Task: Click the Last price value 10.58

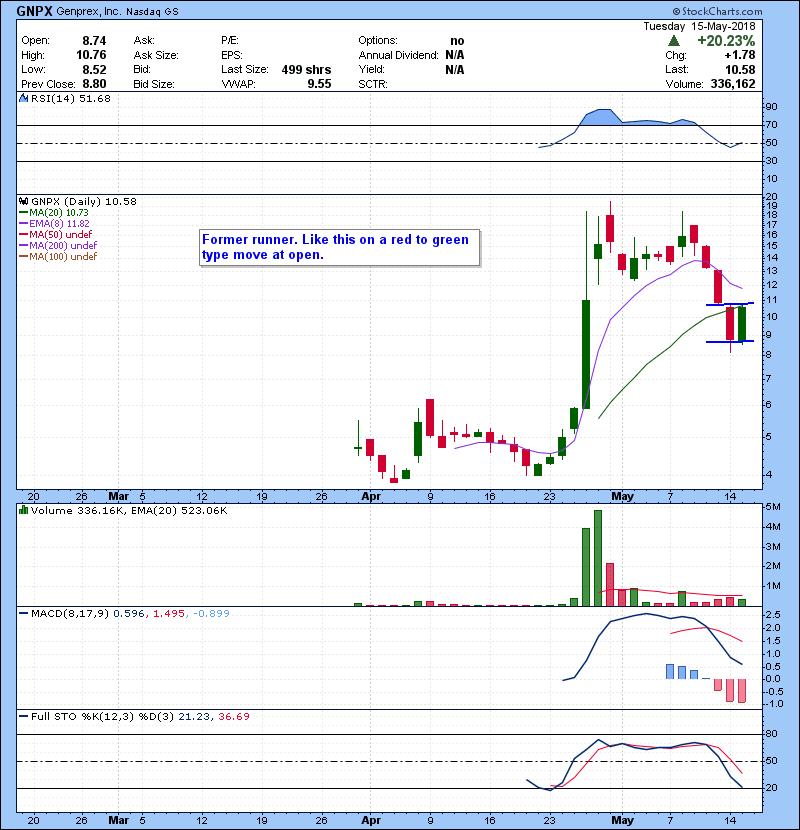Action: point(740,70)
